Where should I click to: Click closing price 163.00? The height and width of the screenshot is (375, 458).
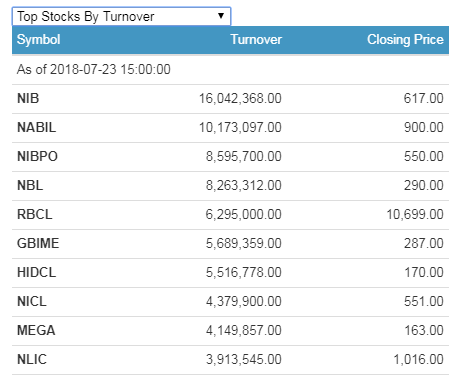coord(424,330)
